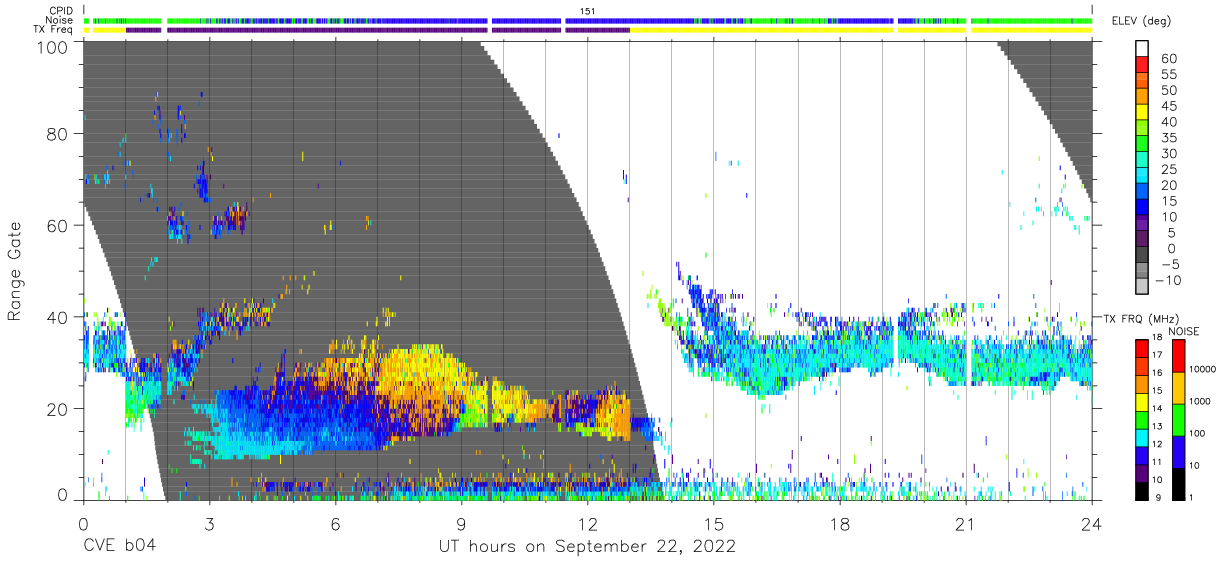Screen dimensions: 1228x567
Task: Click the '9' UT hour tick label
Action: pyautogui.click(x=461, y=524)
